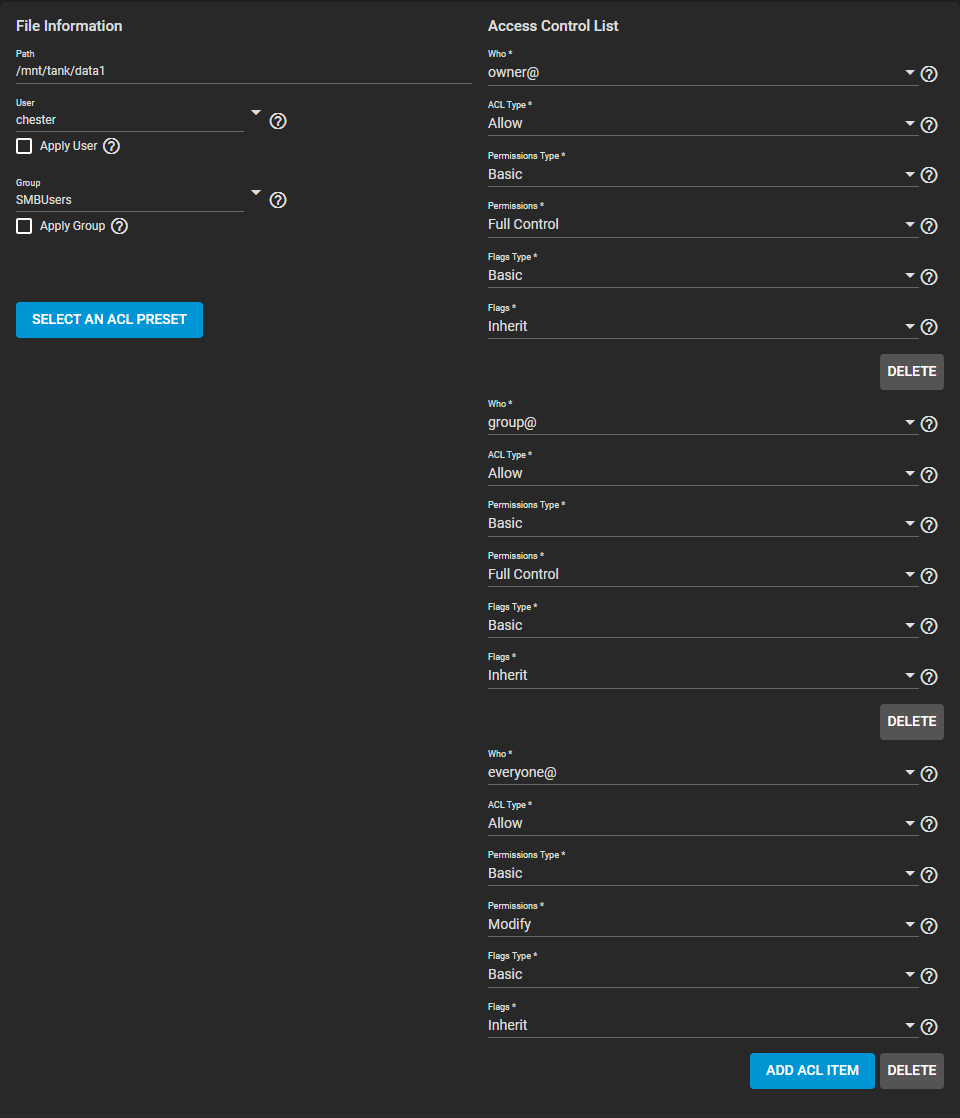Show help for group@ Who field

coord(929,424)
